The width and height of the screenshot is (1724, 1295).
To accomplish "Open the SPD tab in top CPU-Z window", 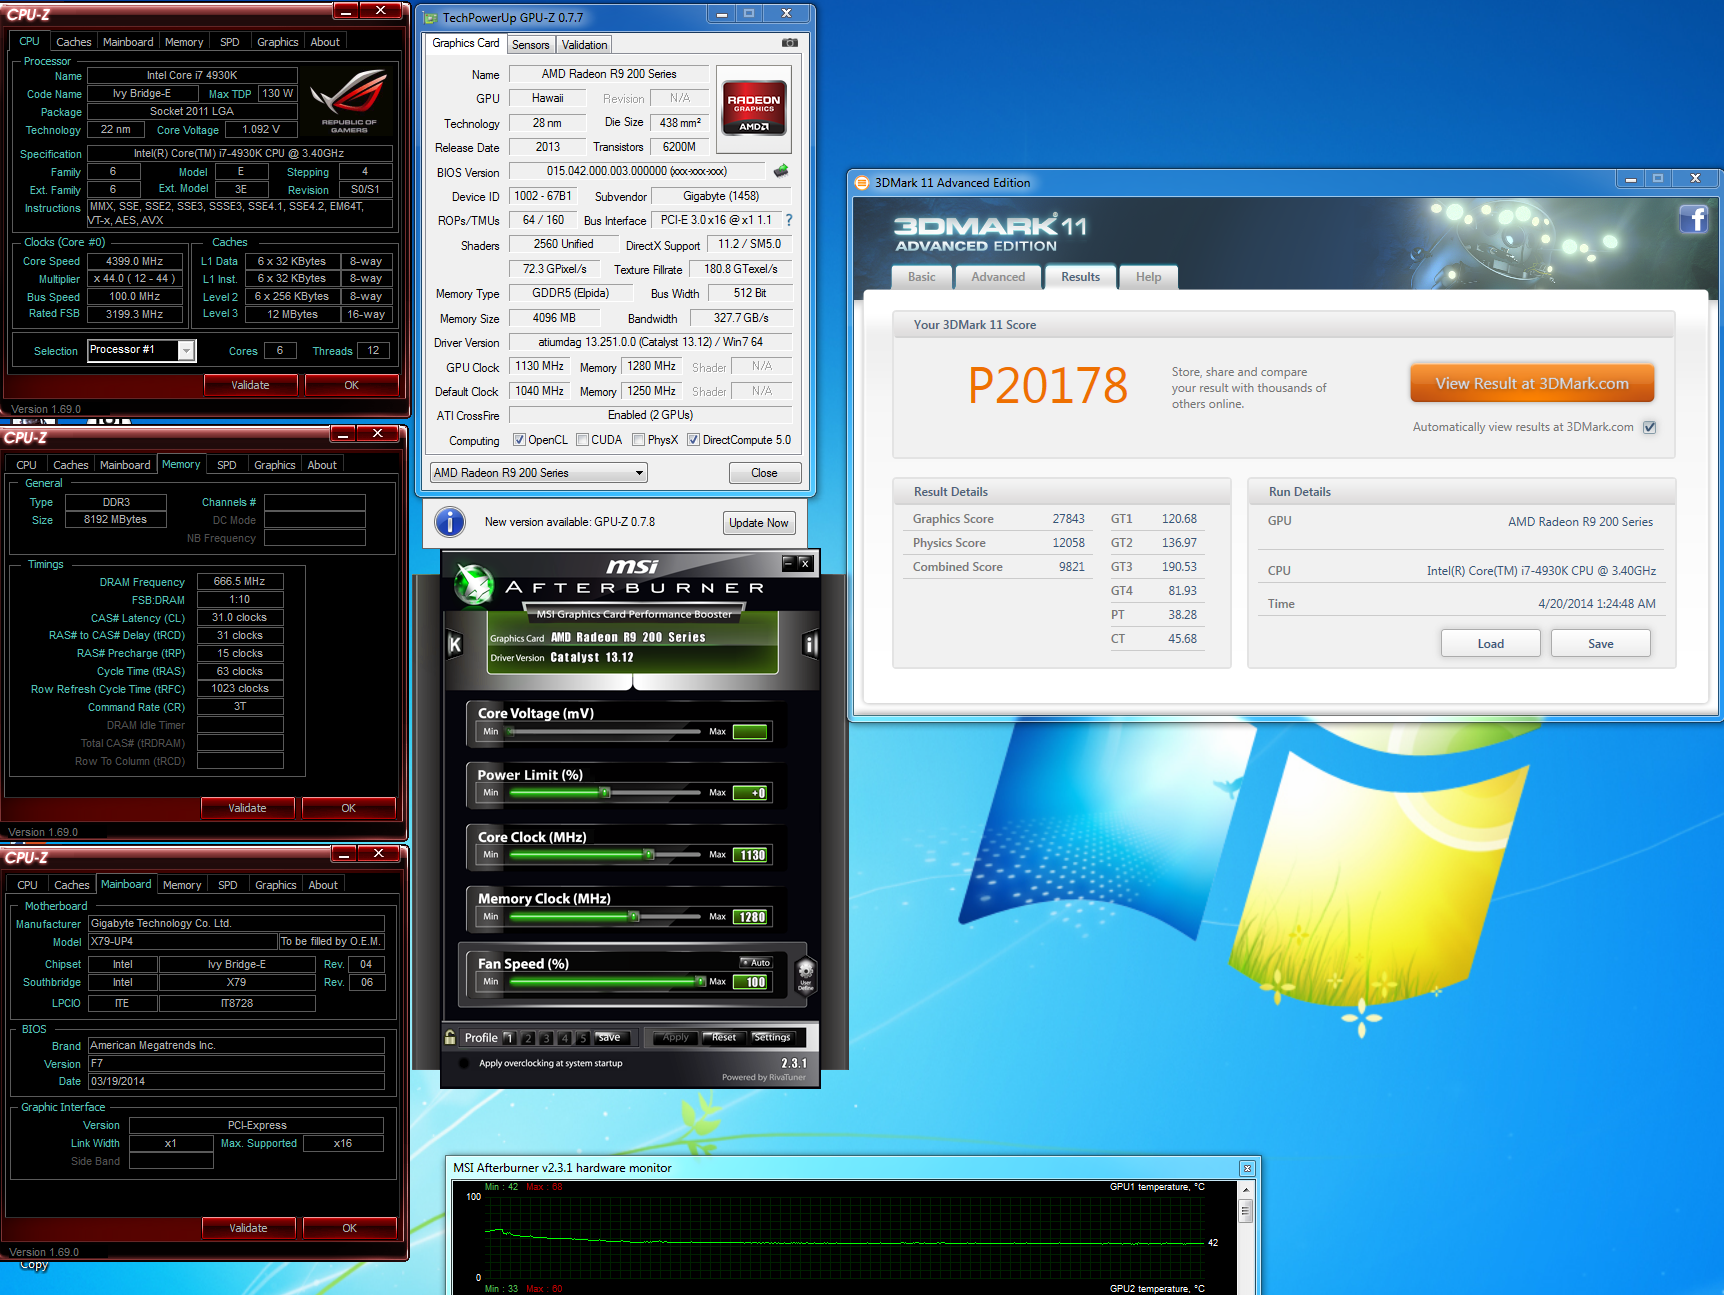I will click(230, 42).
